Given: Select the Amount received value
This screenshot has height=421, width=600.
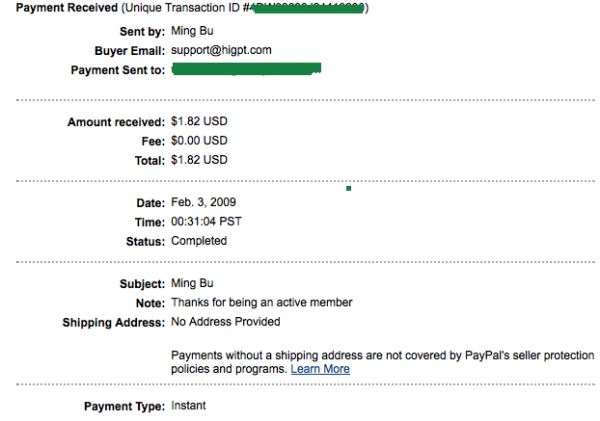Looking at the screenshot, I should coord(199,122).
